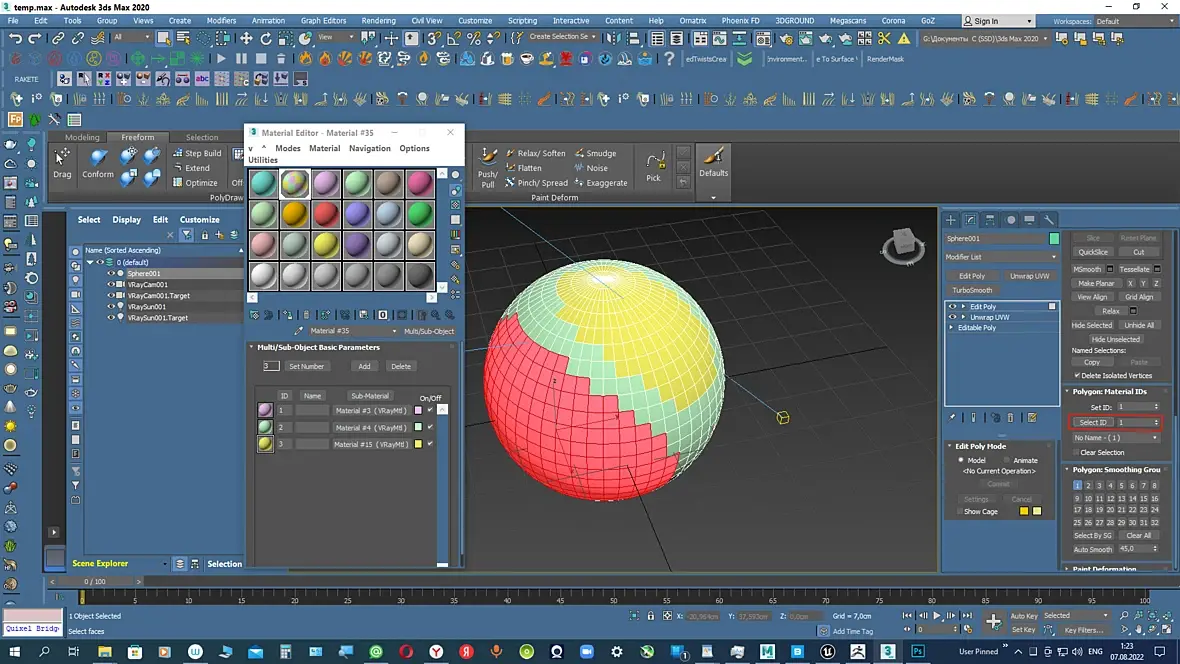1180x664 pixels.
Task: Pick the material eyedropper in Material Editor
Action: coord(298,331)
